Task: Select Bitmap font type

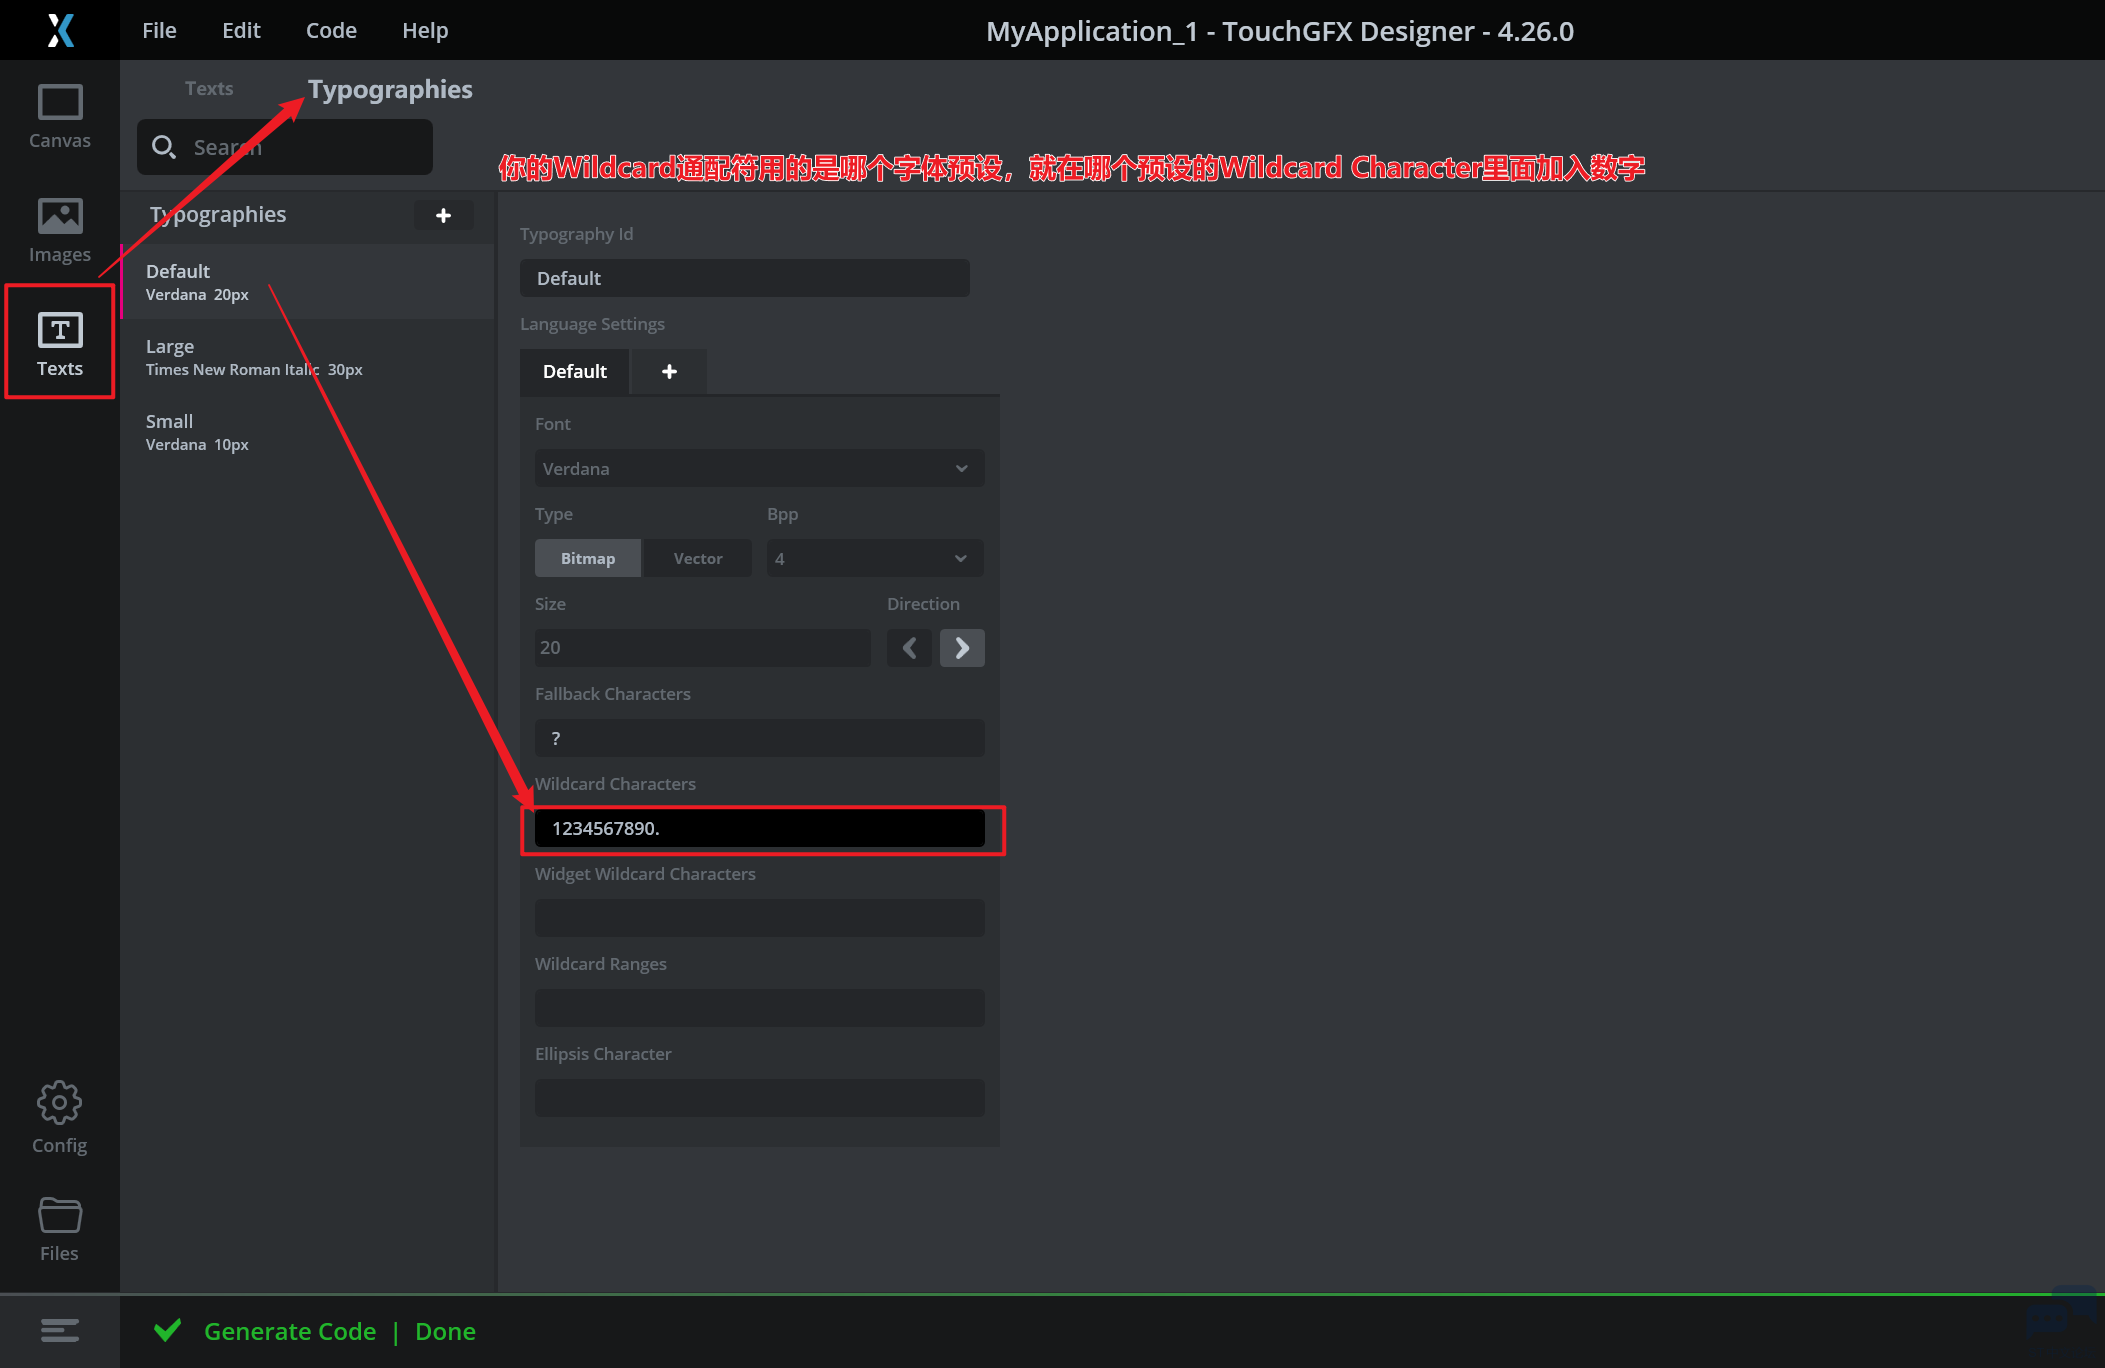Action: (588, 558)
